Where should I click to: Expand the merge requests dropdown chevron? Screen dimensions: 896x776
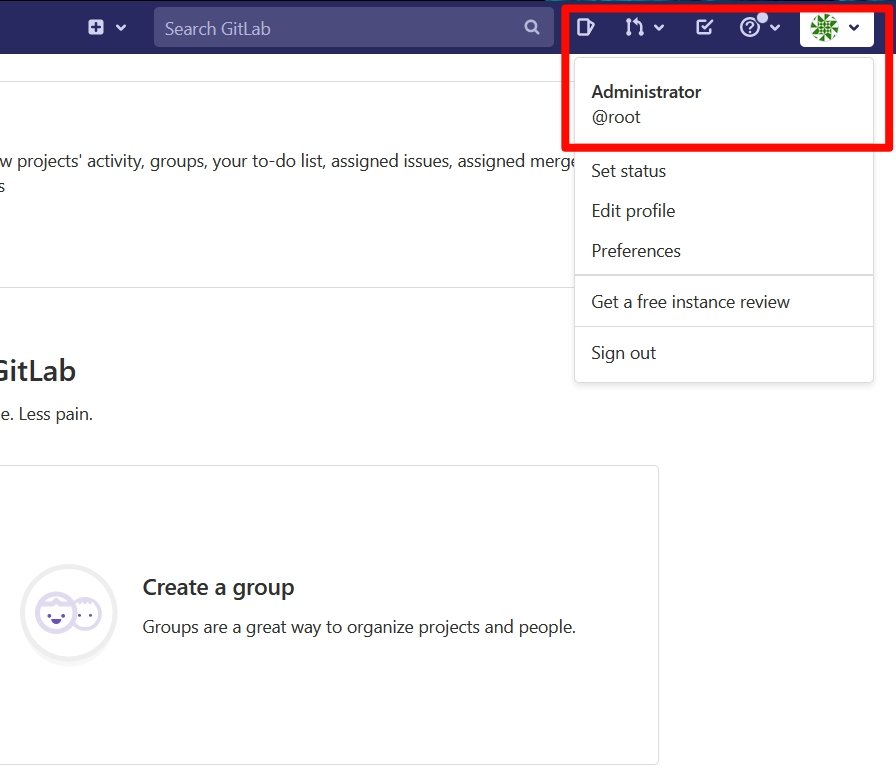click(x=659, y=27)
